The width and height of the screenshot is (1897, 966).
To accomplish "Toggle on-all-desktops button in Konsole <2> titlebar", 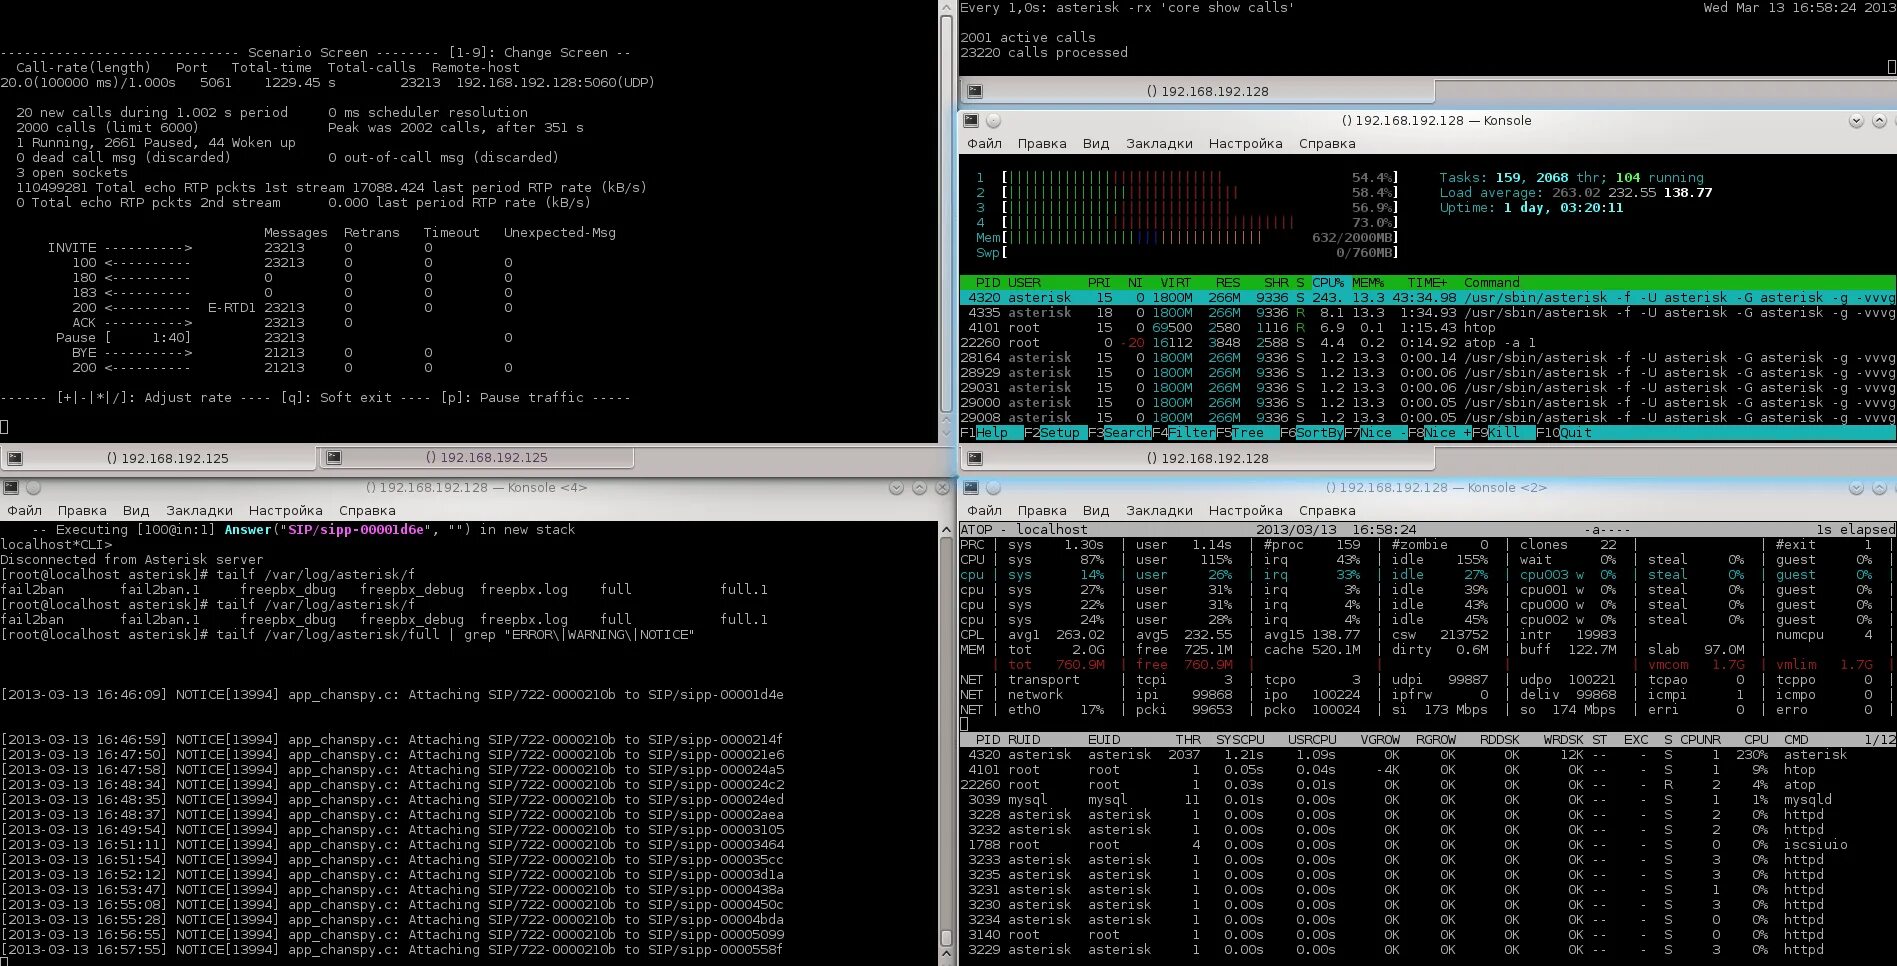I will coord(993,487).
